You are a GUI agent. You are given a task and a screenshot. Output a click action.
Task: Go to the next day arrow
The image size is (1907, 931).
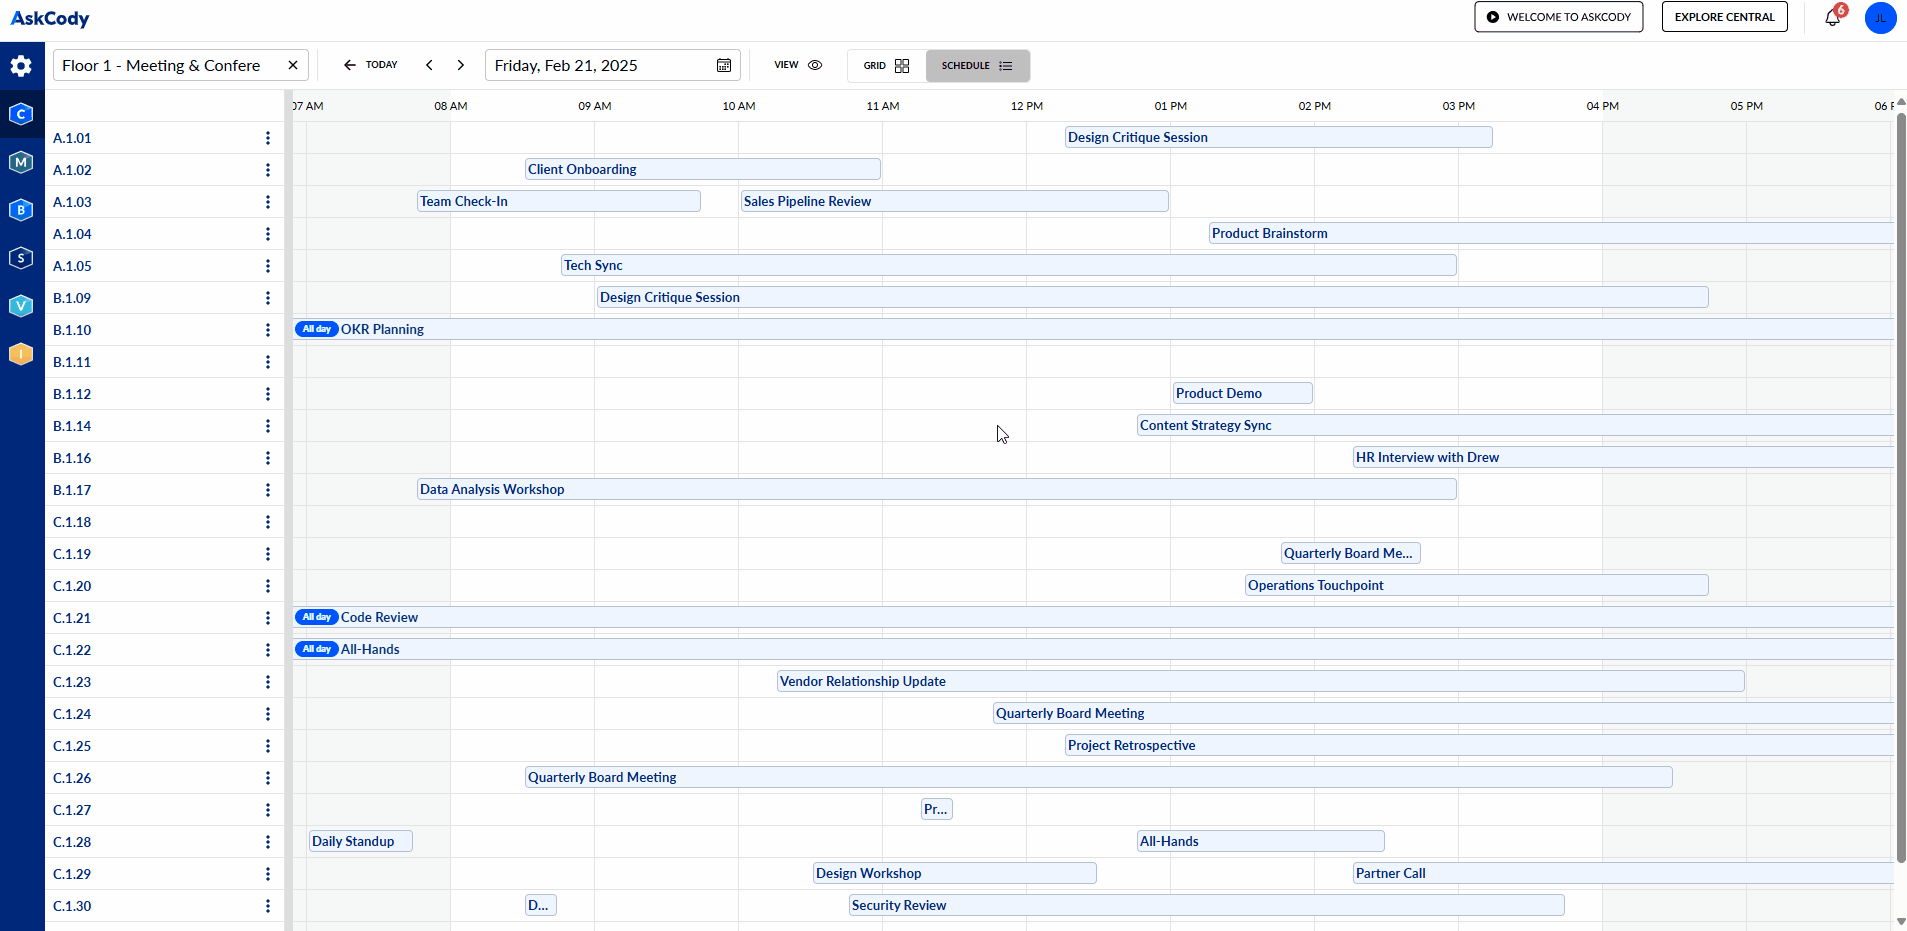461,66
